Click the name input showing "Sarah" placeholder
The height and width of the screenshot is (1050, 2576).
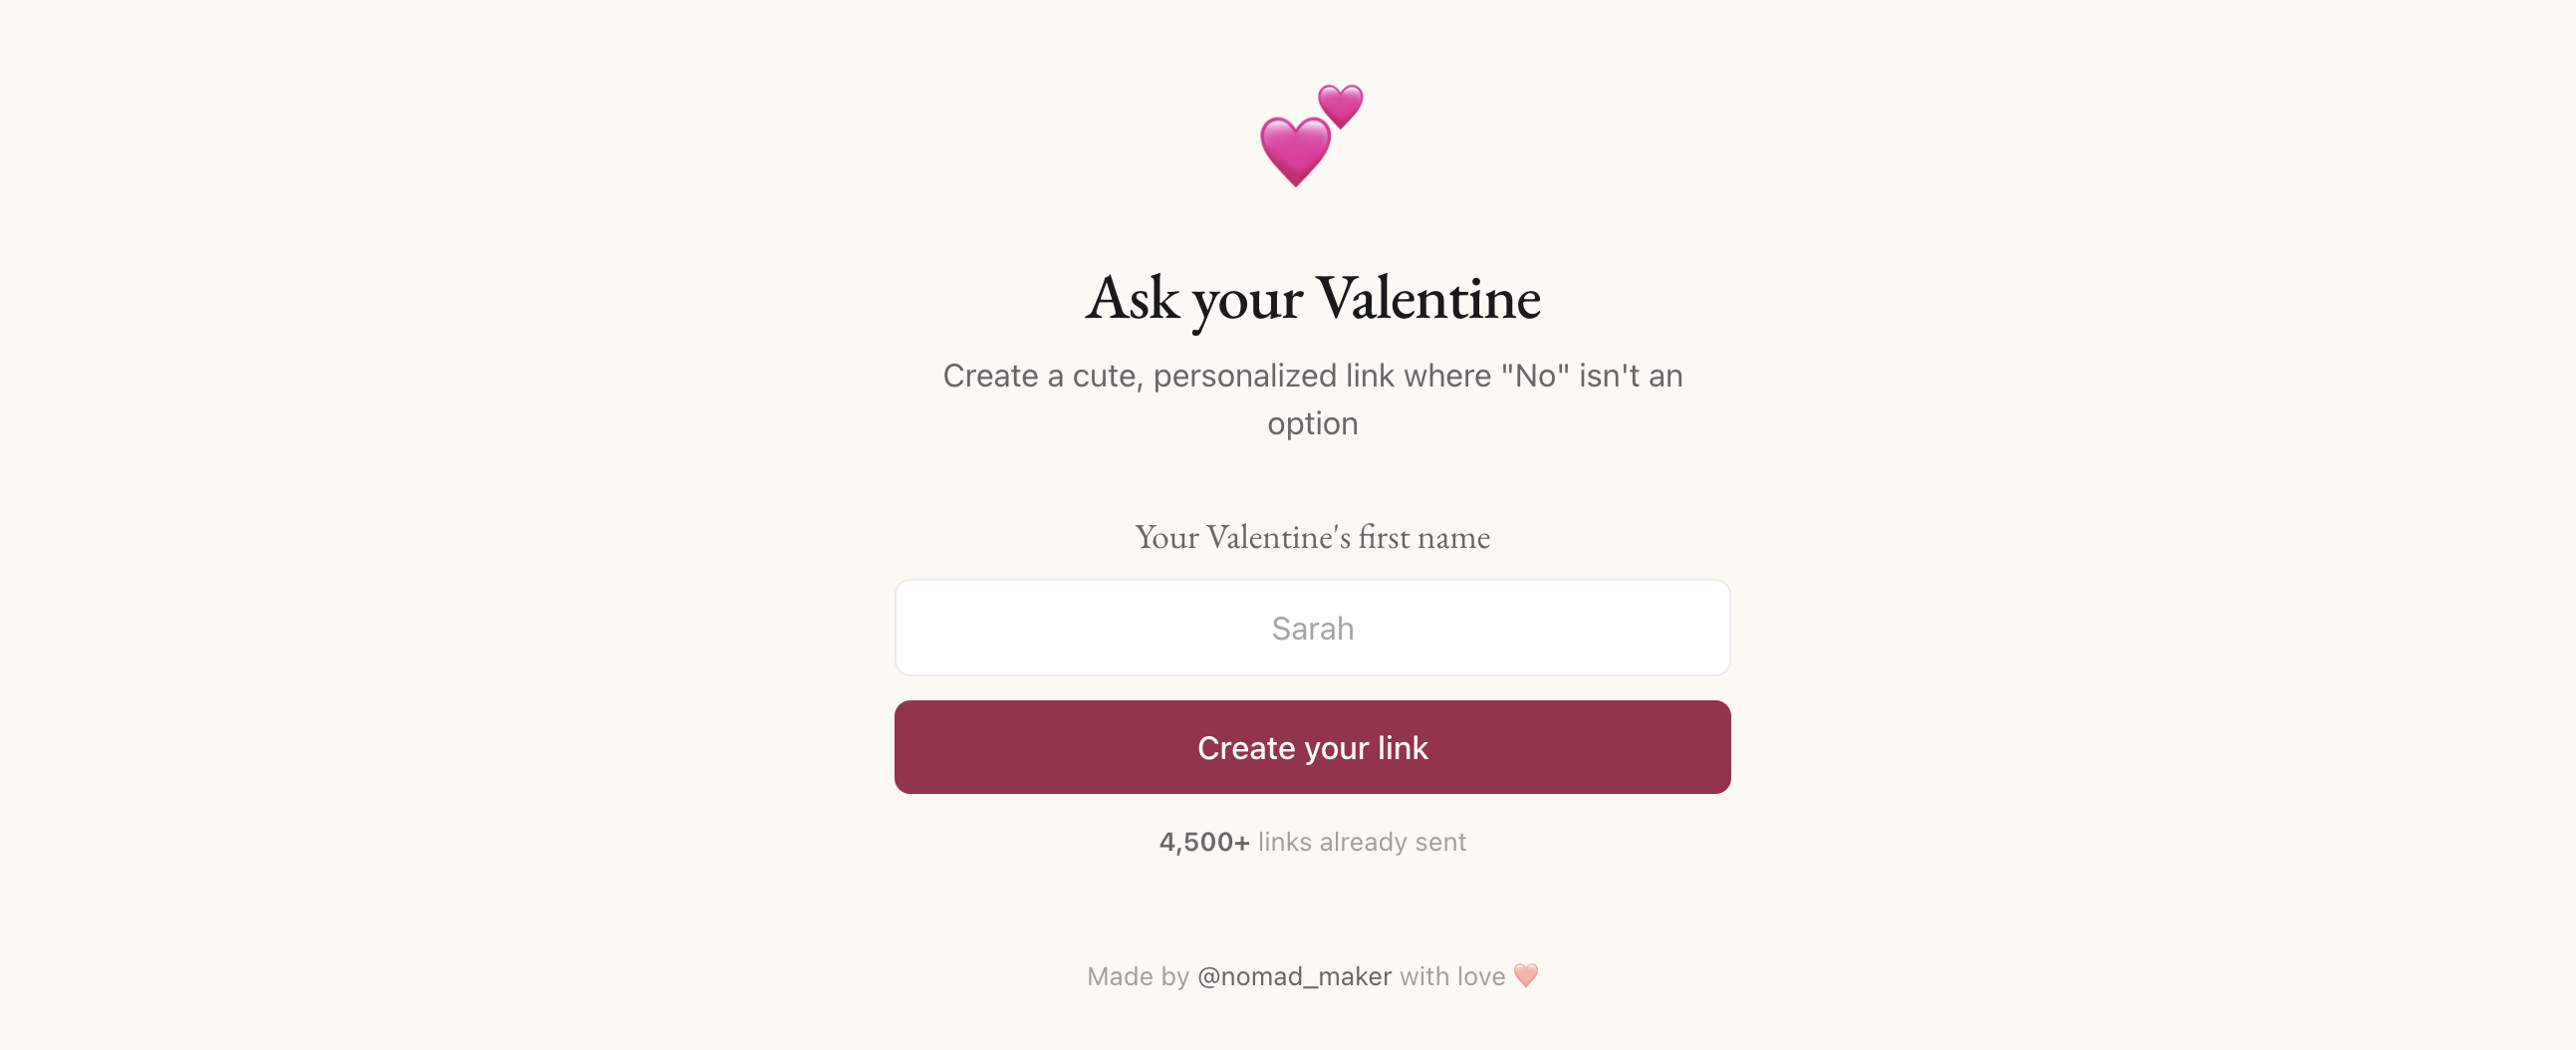click(1312, 627)
